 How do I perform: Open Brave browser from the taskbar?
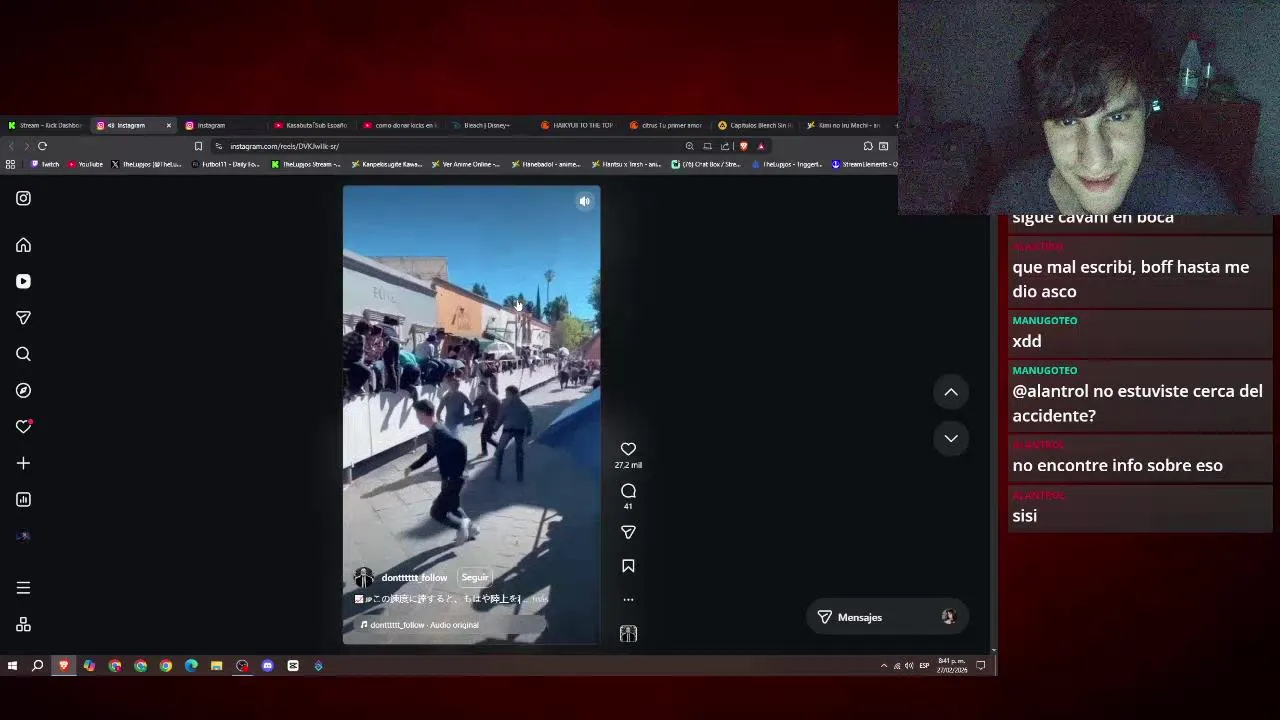click(x=64, y=666)
